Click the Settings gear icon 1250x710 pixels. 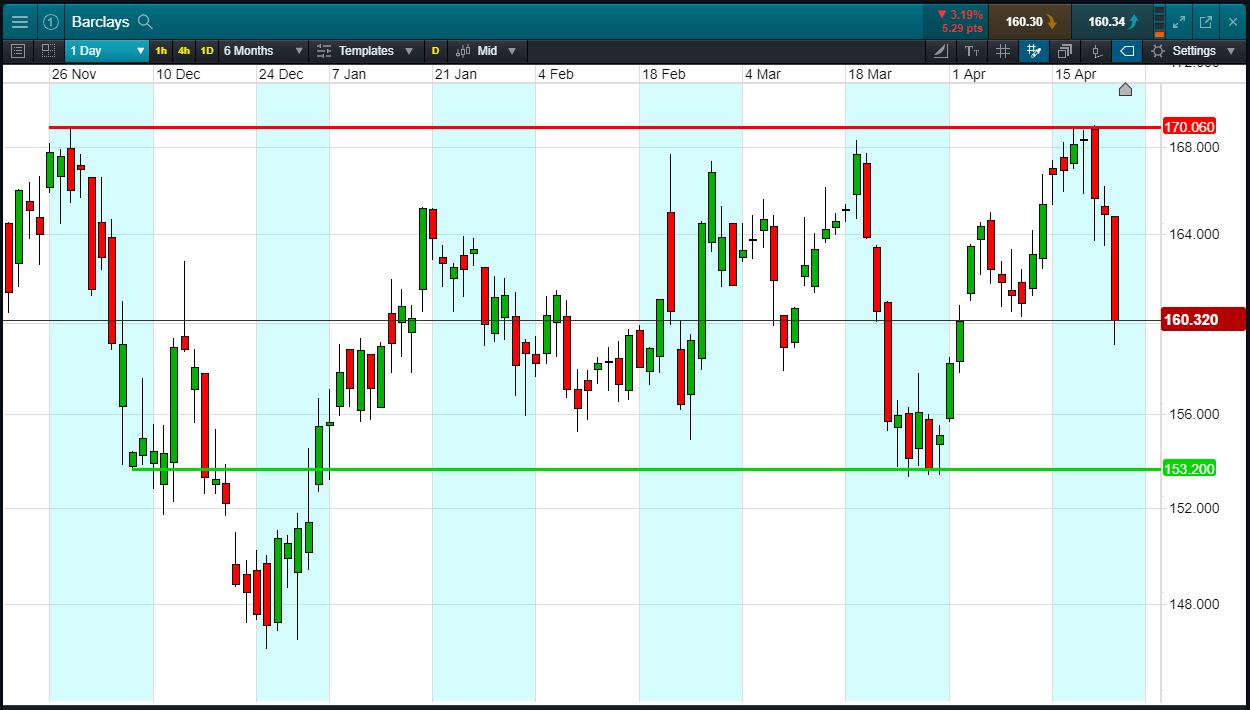coord(1158,51)
